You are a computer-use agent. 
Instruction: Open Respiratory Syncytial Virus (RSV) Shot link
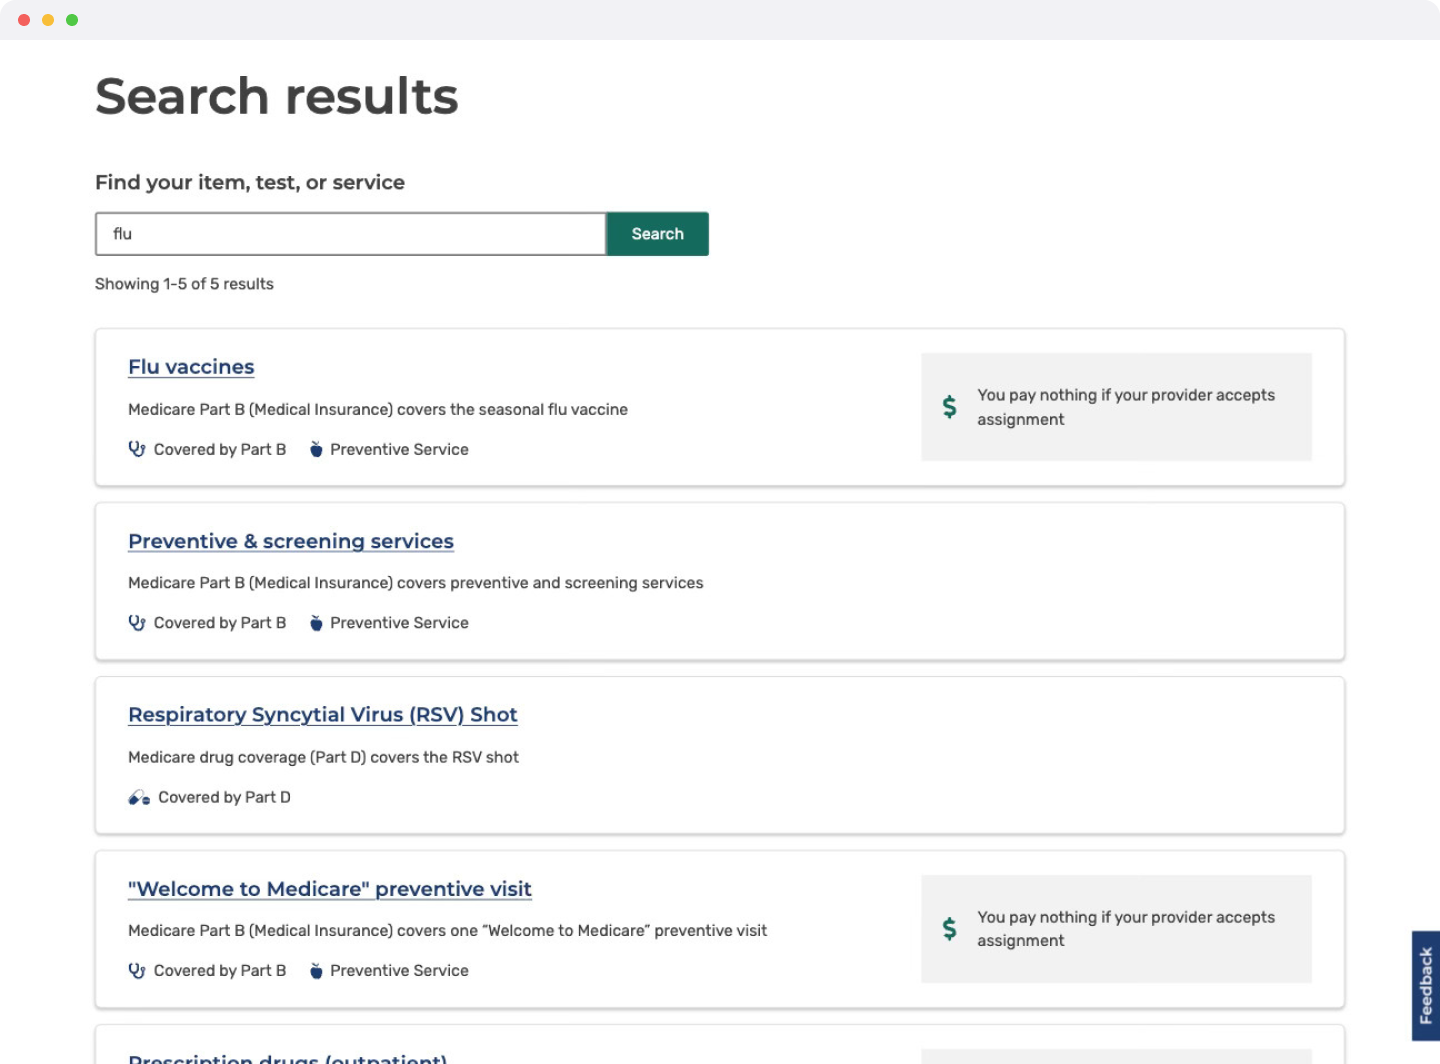(x=323, y=715)
